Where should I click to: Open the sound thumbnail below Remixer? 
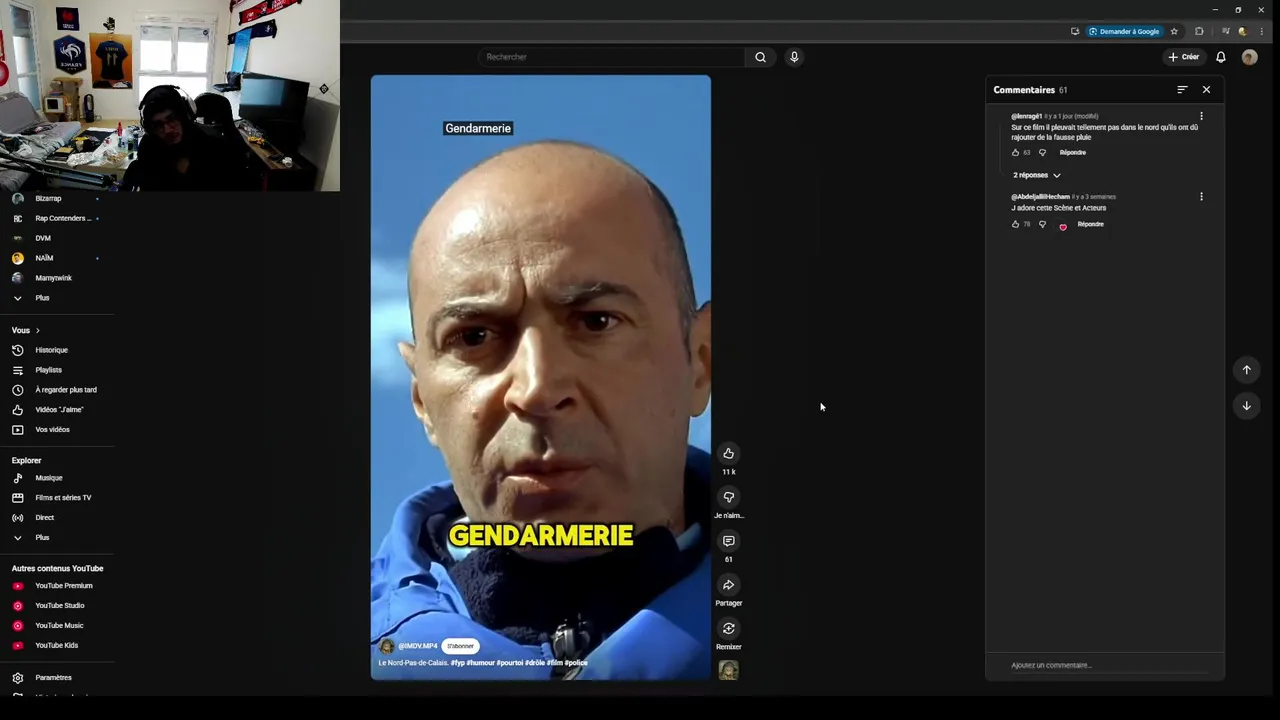(728, 670)
